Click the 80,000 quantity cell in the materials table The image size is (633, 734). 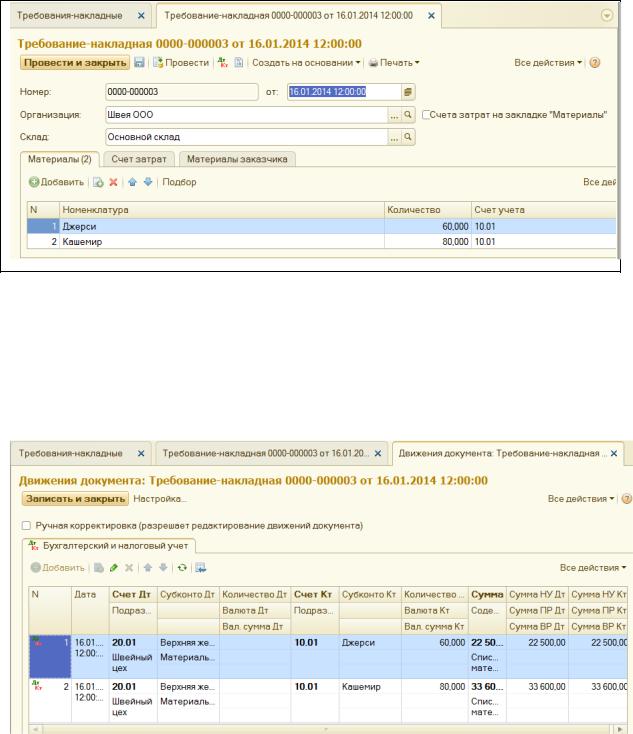[427, 242]
